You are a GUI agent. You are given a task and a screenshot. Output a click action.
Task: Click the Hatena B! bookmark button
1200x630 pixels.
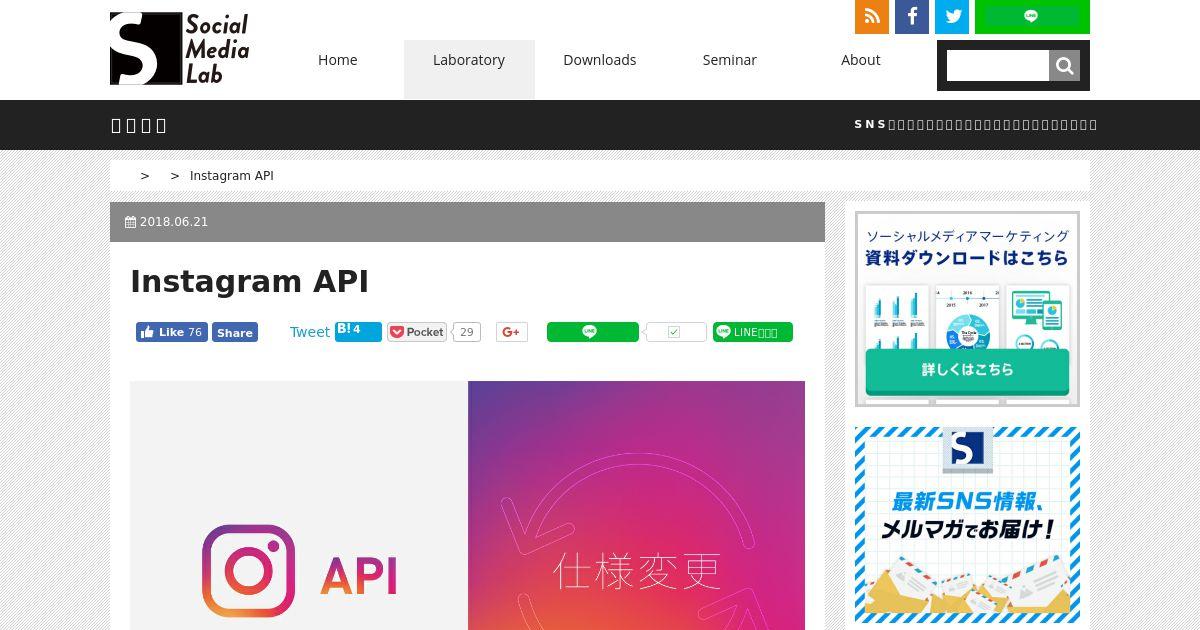point(358,332)
